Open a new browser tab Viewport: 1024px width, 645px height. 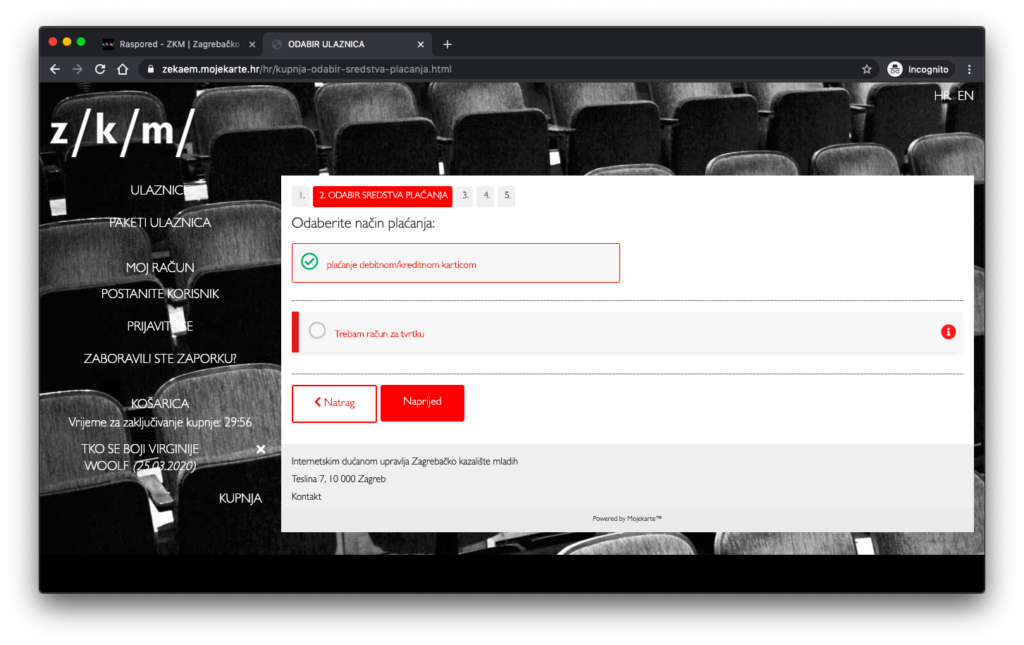coord(447,44)
